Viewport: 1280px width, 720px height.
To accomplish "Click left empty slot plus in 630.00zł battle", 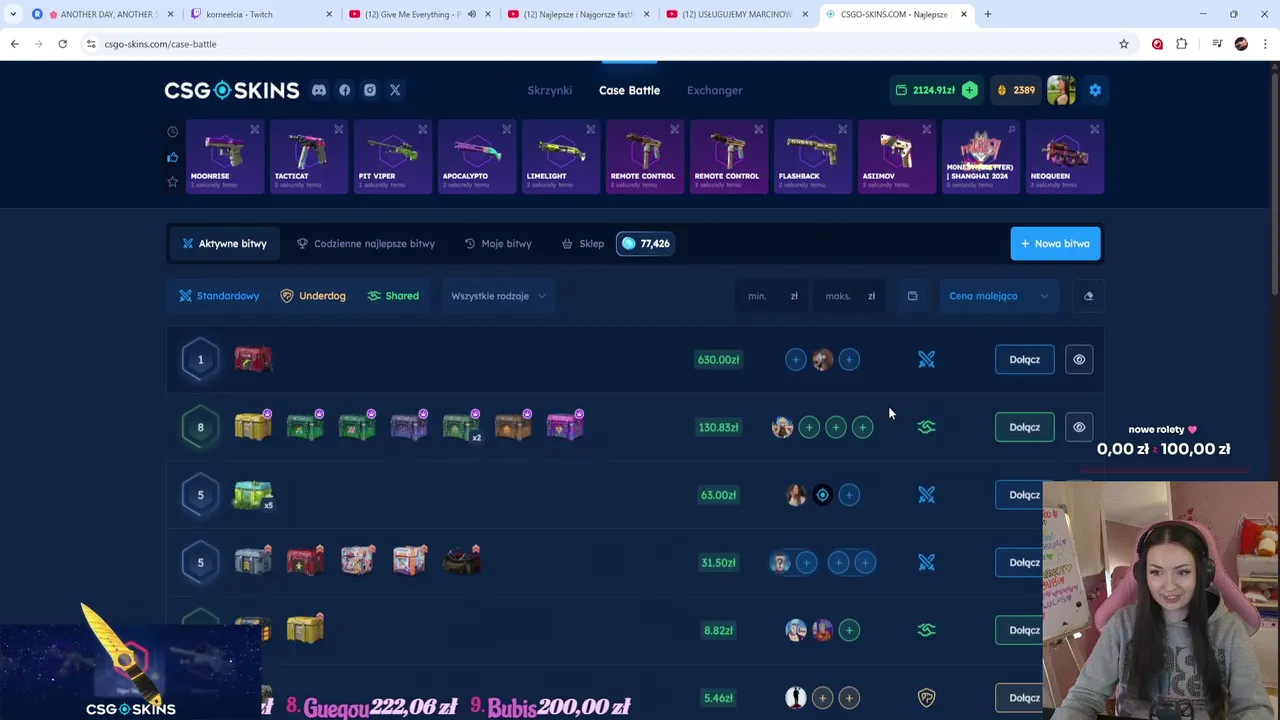I will pos(795,360).
